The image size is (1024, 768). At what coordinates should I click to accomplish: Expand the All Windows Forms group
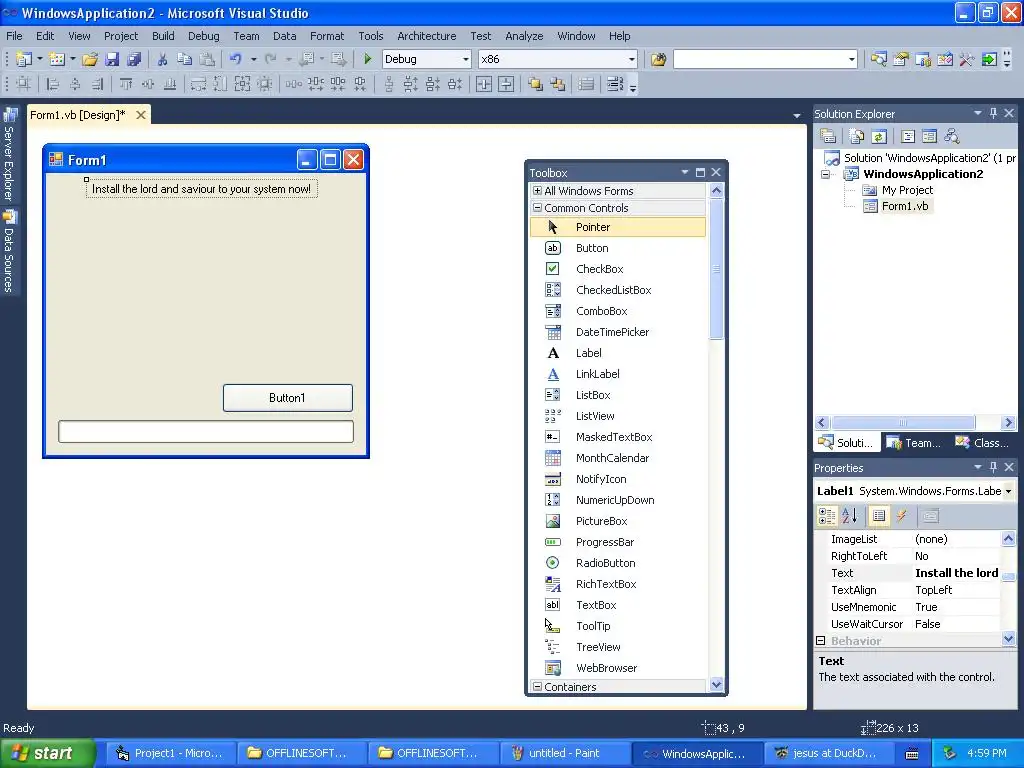(x=537, y=191)
